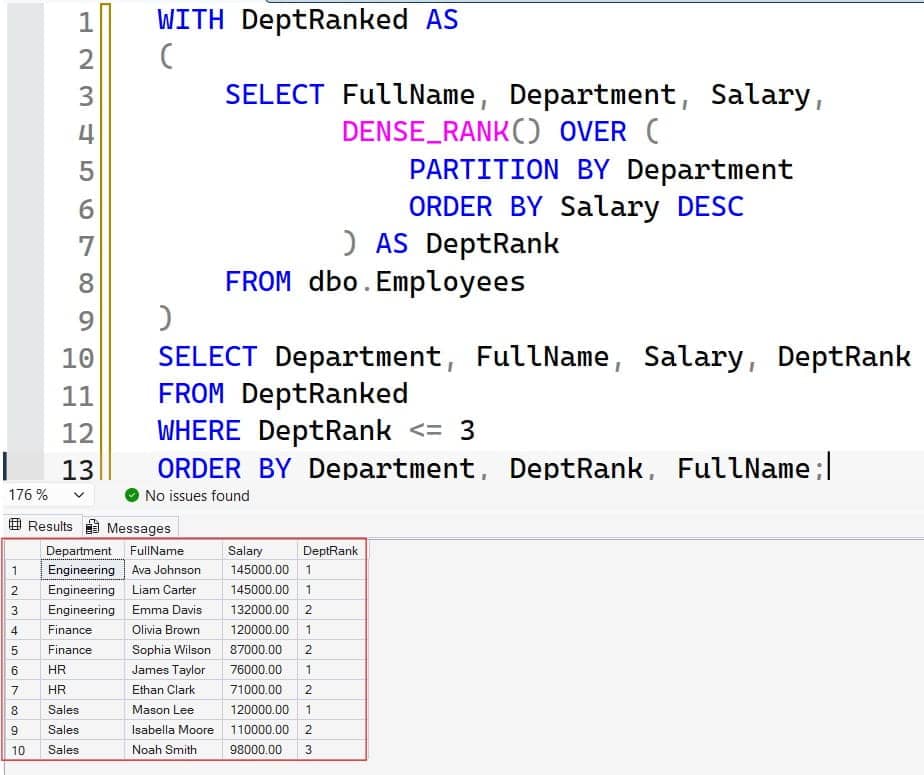Click the FullName column header
The image size is (924, 775).
click(x=173, y=550)
